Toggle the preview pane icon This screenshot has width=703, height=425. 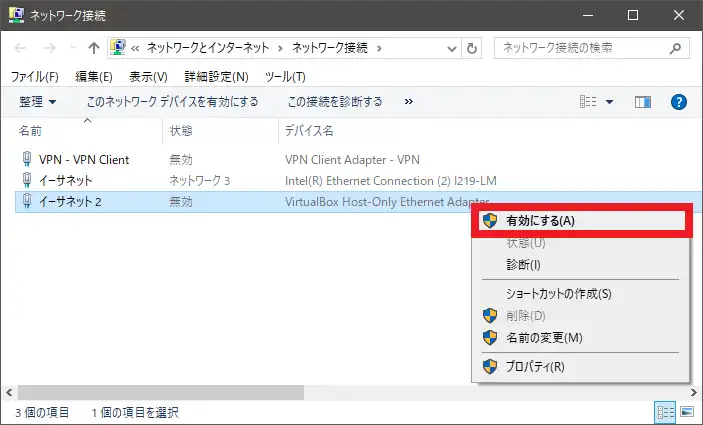click(642, 102)
